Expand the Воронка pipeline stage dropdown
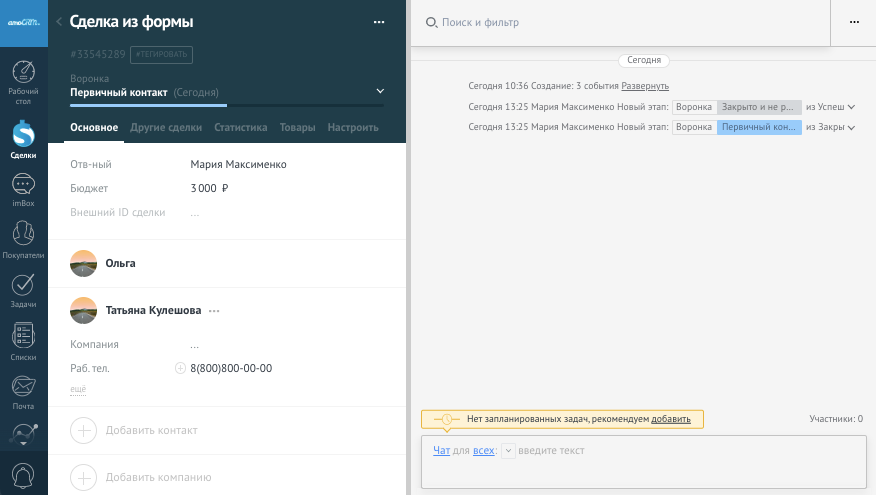 click(x=380, y=91)
